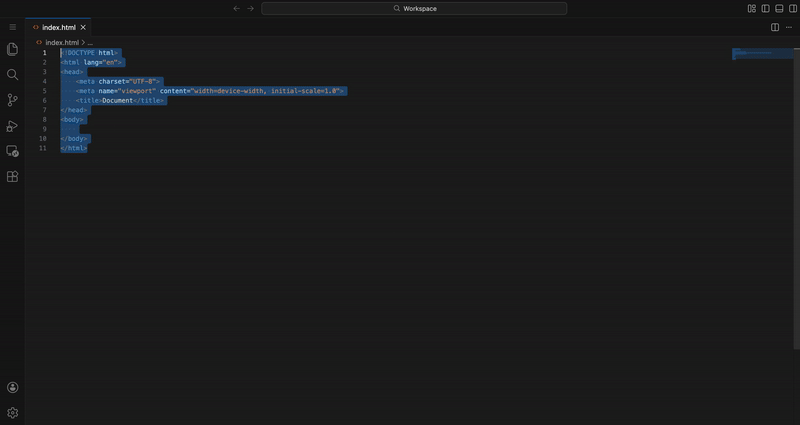Click the meta charset="UTF-8" line

[x=118, y=82]
